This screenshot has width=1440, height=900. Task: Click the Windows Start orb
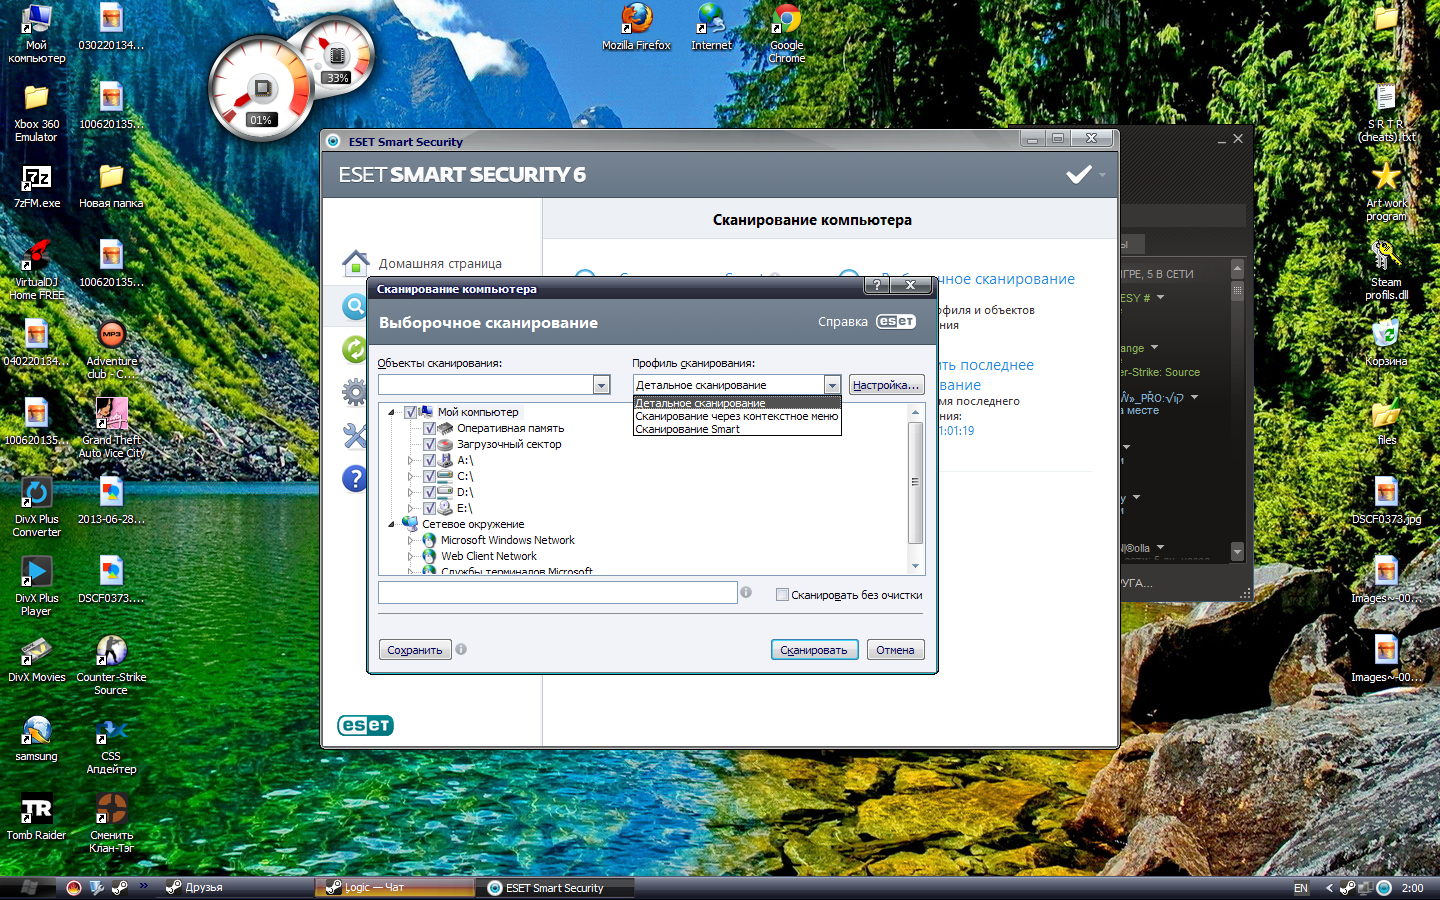click(x=29, y=887)
